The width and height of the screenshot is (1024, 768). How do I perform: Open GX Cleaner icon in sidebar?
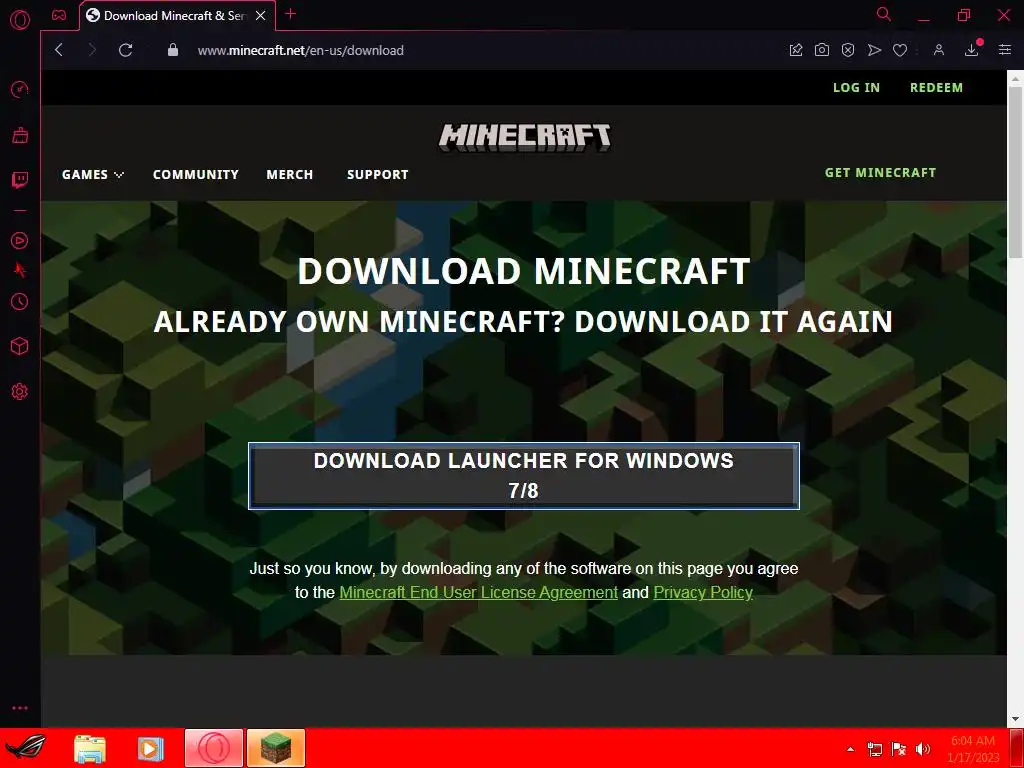(20, 135)
